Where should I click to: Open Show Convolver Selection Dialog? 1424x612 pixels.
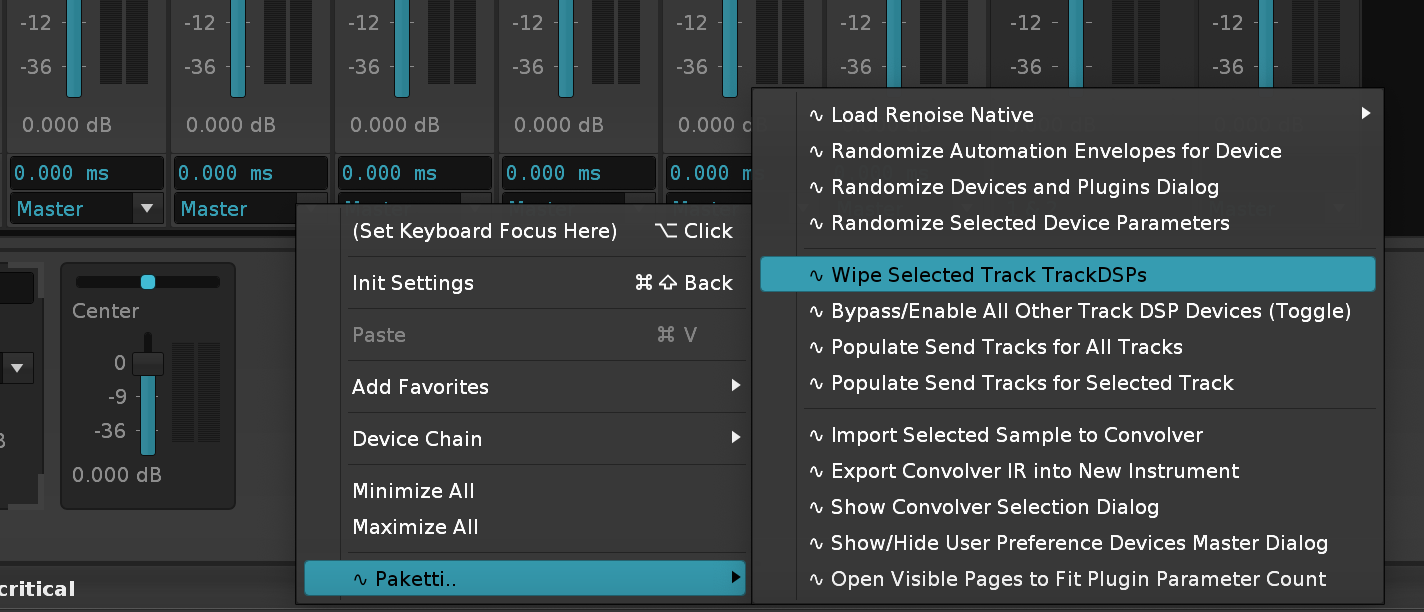coord(995,507)
